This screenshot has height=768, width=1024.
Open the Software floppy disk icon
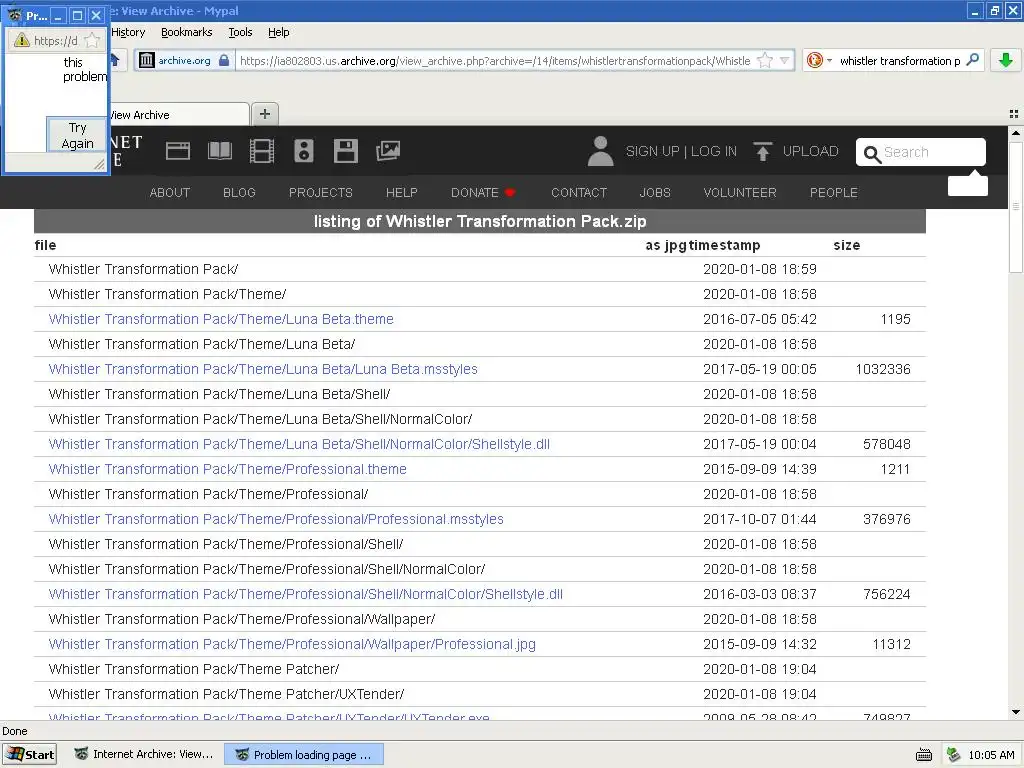345,151
